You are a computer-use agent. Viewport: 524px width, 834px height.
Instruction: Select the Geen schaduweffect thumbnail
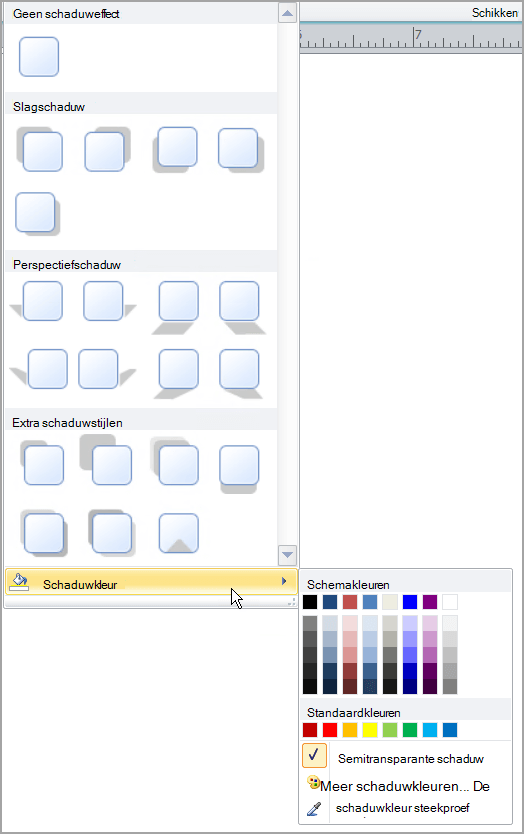pos(39,57)
